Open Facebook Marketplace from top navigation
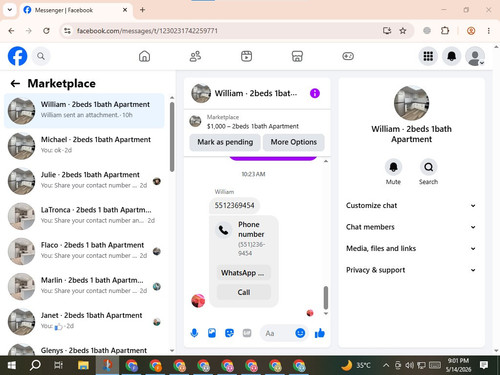This screenshot has height=375, width=500. tap(297, 56)
